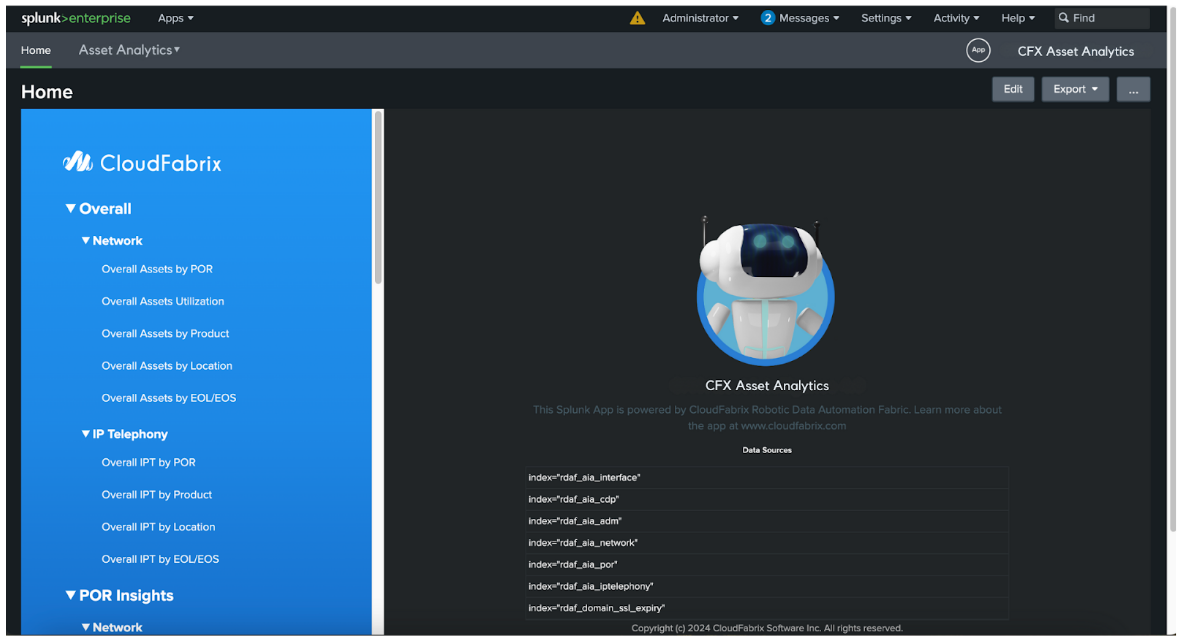Collapse the POR Insights section

[x=71, y=595]
